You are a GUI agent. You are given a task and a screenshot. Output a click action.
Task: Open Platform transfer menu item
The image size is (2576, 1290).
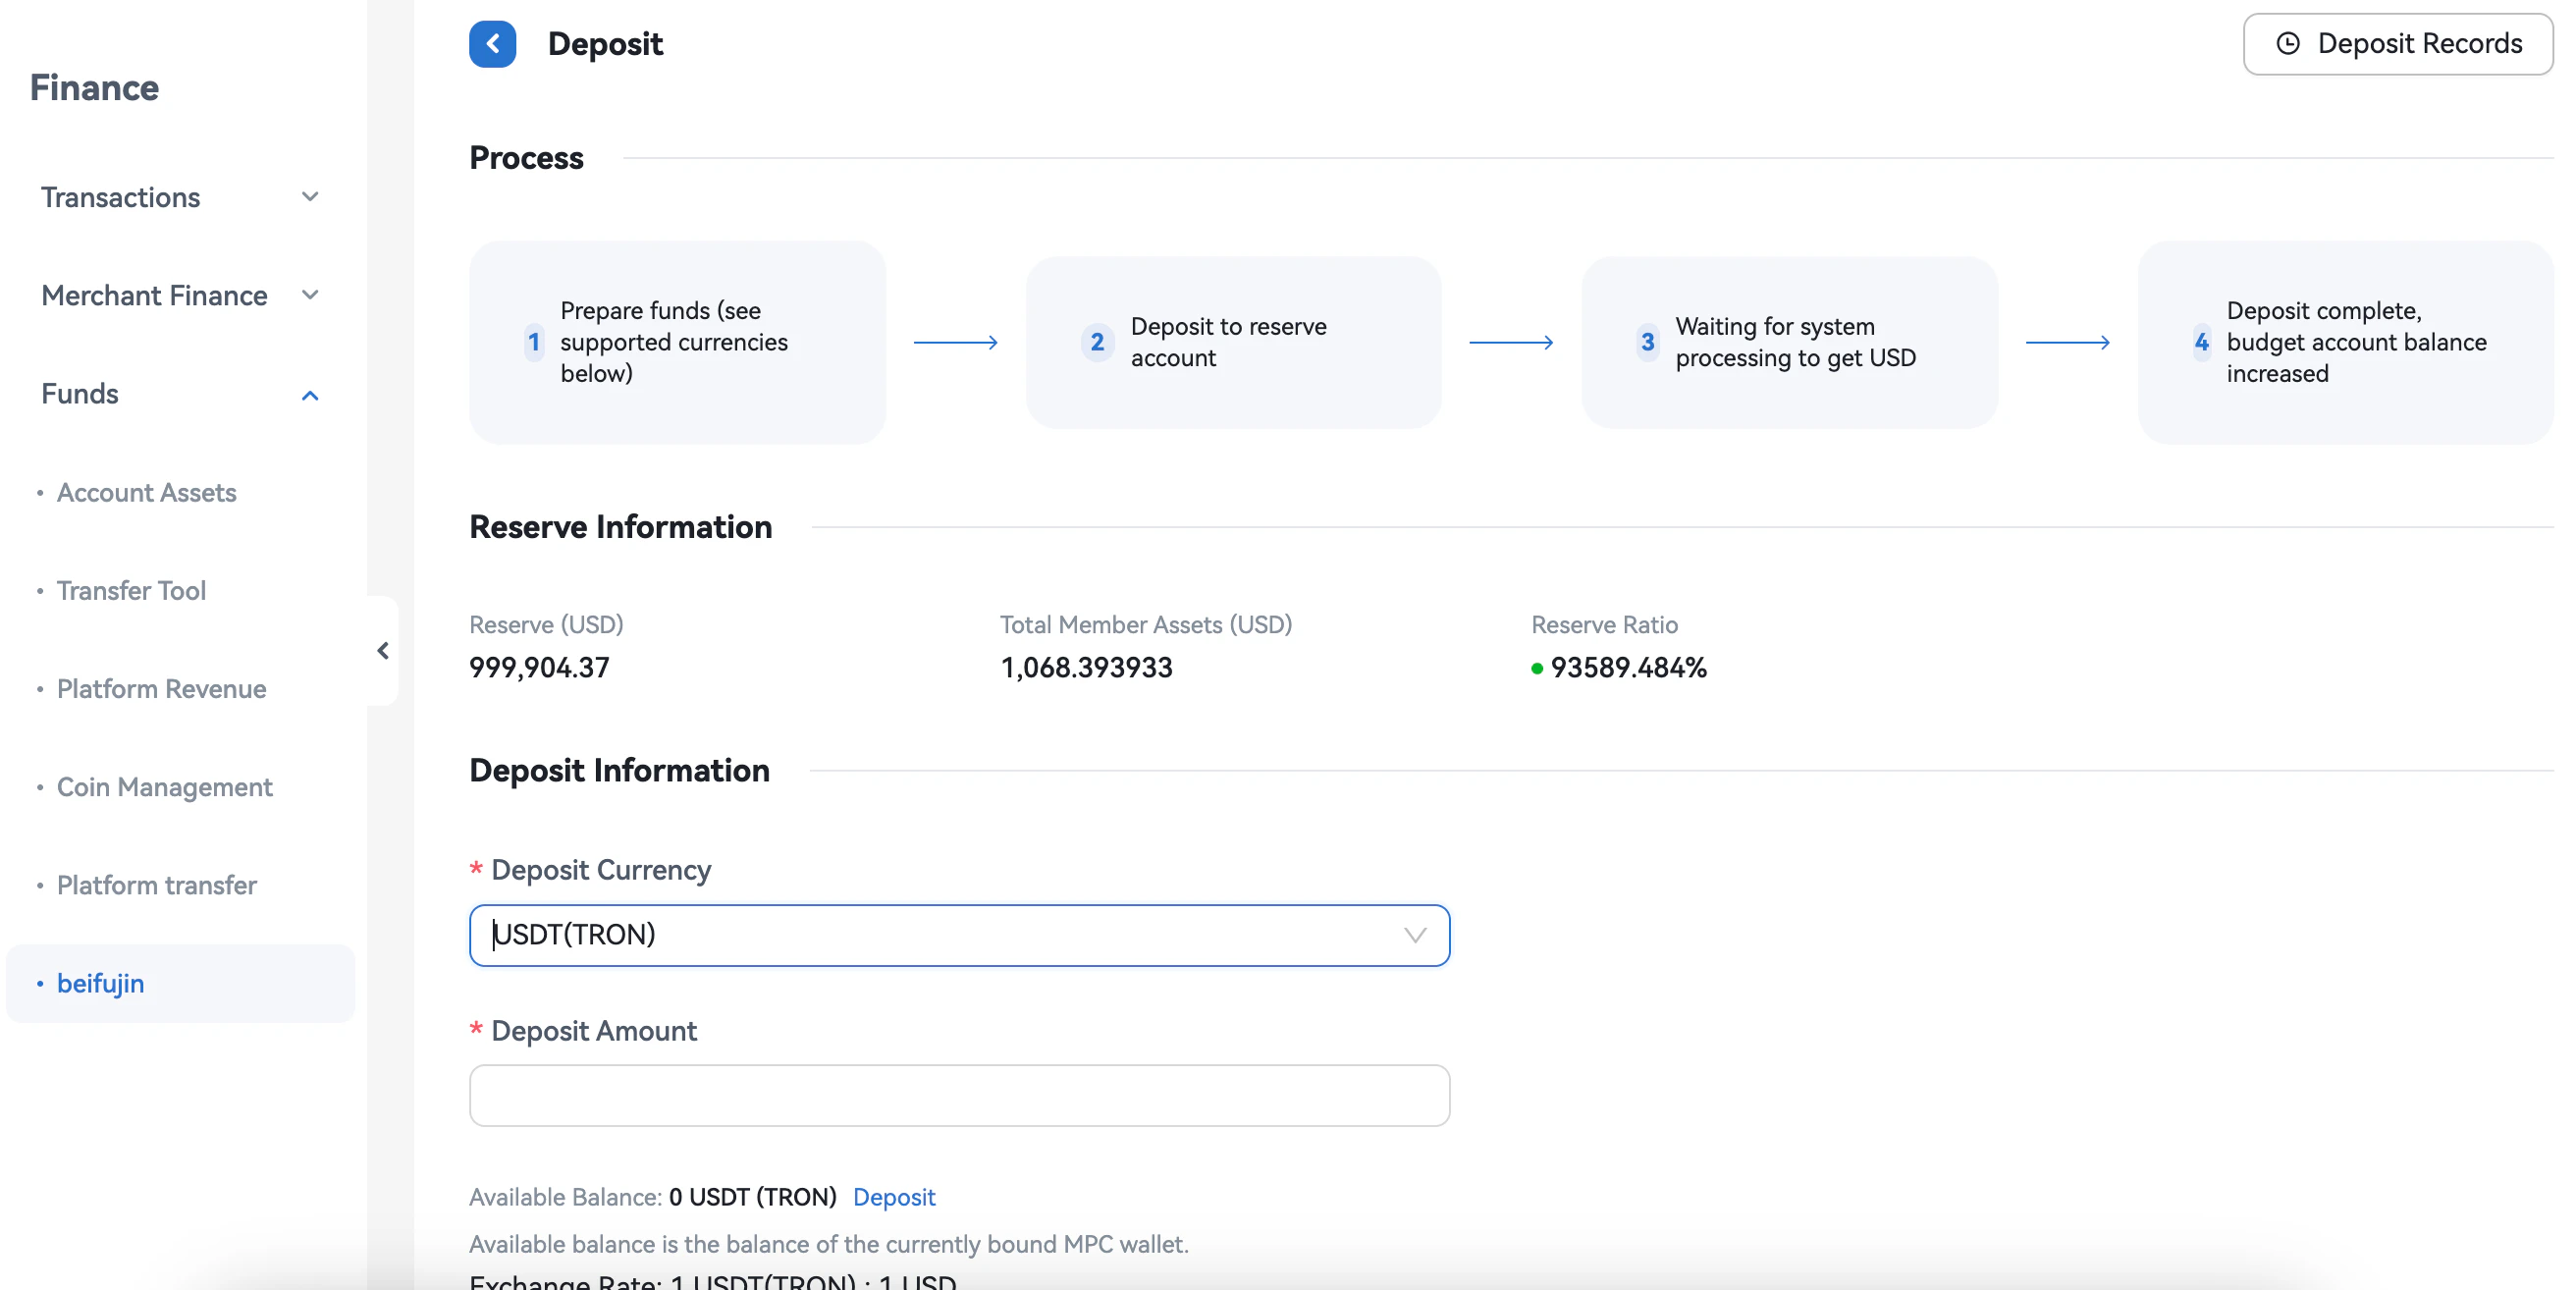157,885
